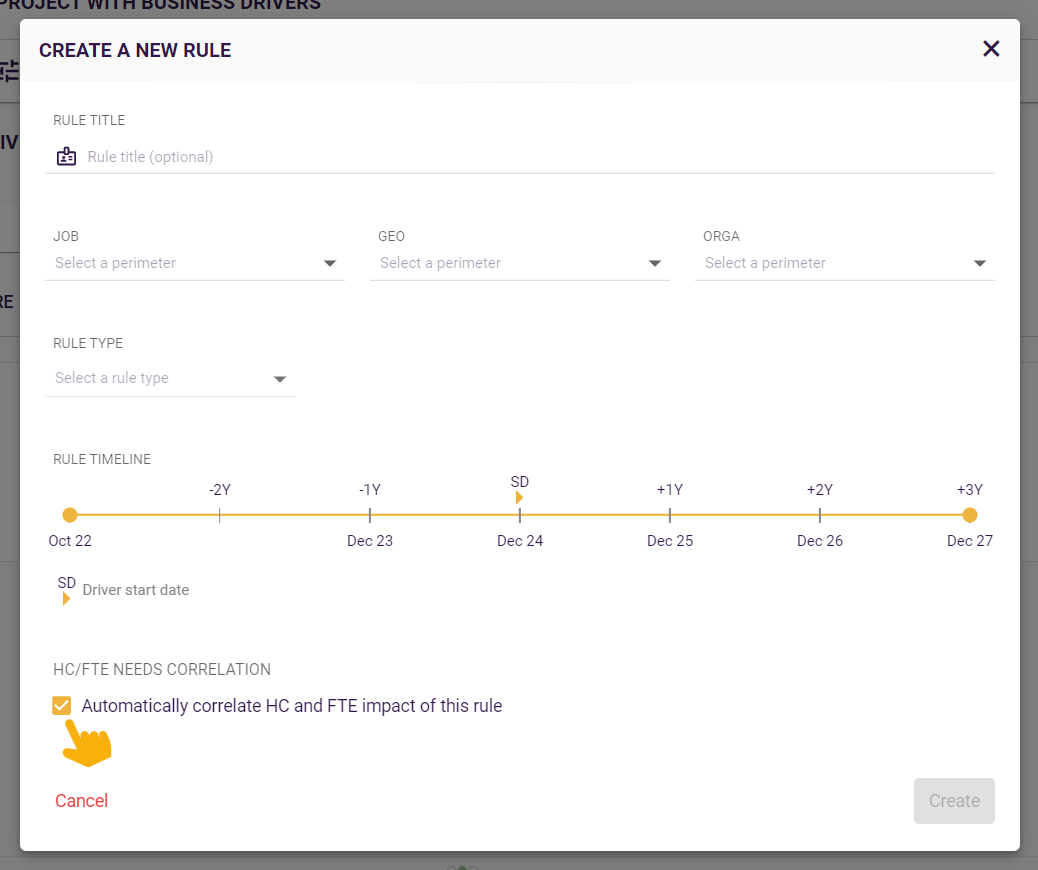The image size is (1038, 870).
Task: Click the +1Y tick on the timeline
Action: click(670, 515)
